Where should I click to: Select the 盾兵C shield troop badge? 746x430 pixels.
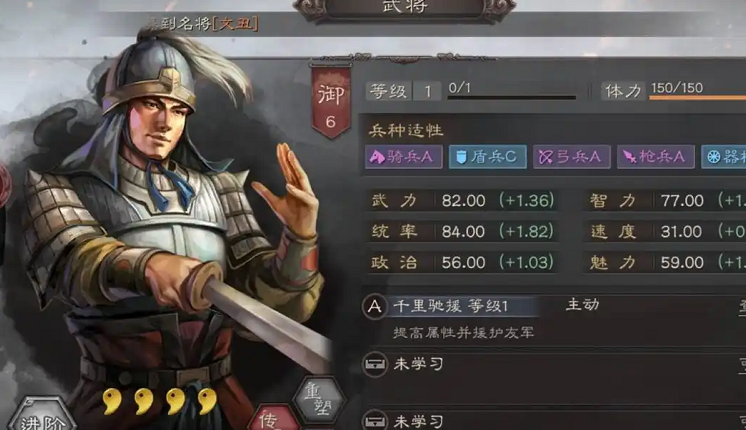[x=488, y=156]
